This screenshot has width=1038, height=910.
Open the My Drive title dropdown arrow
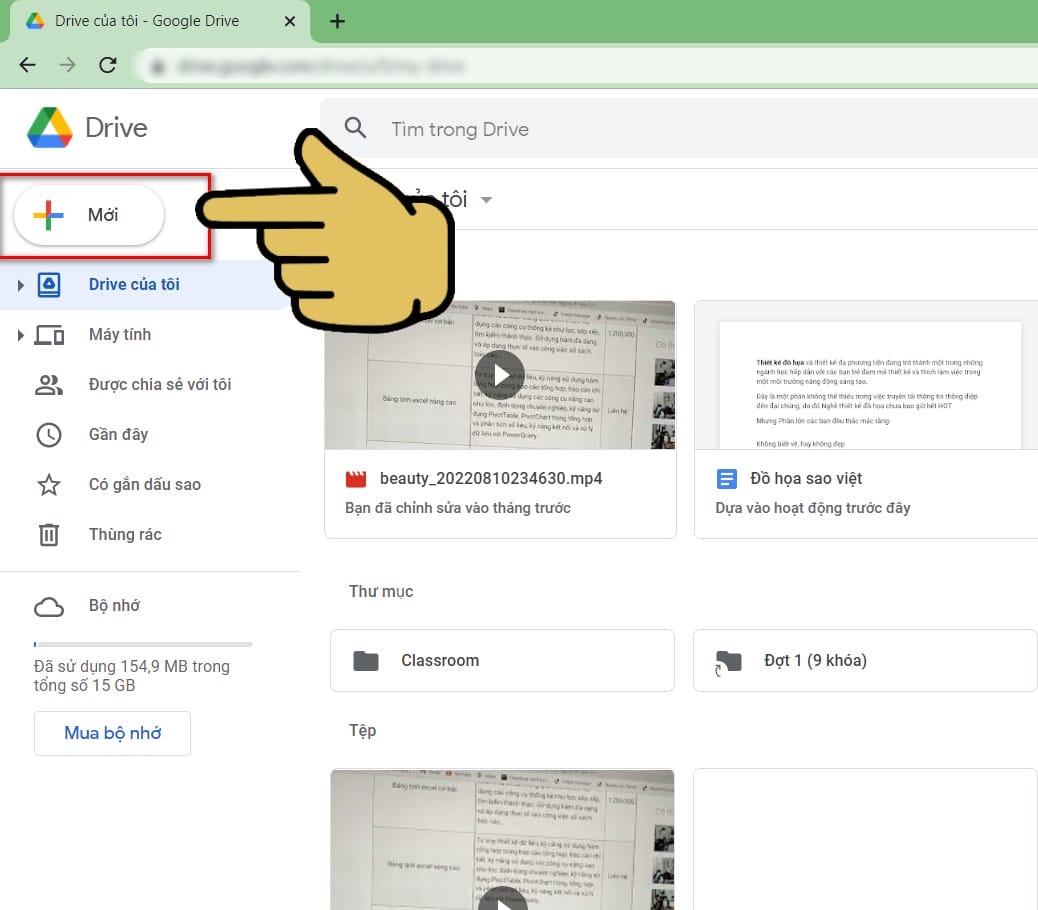[x=487, y=200]
